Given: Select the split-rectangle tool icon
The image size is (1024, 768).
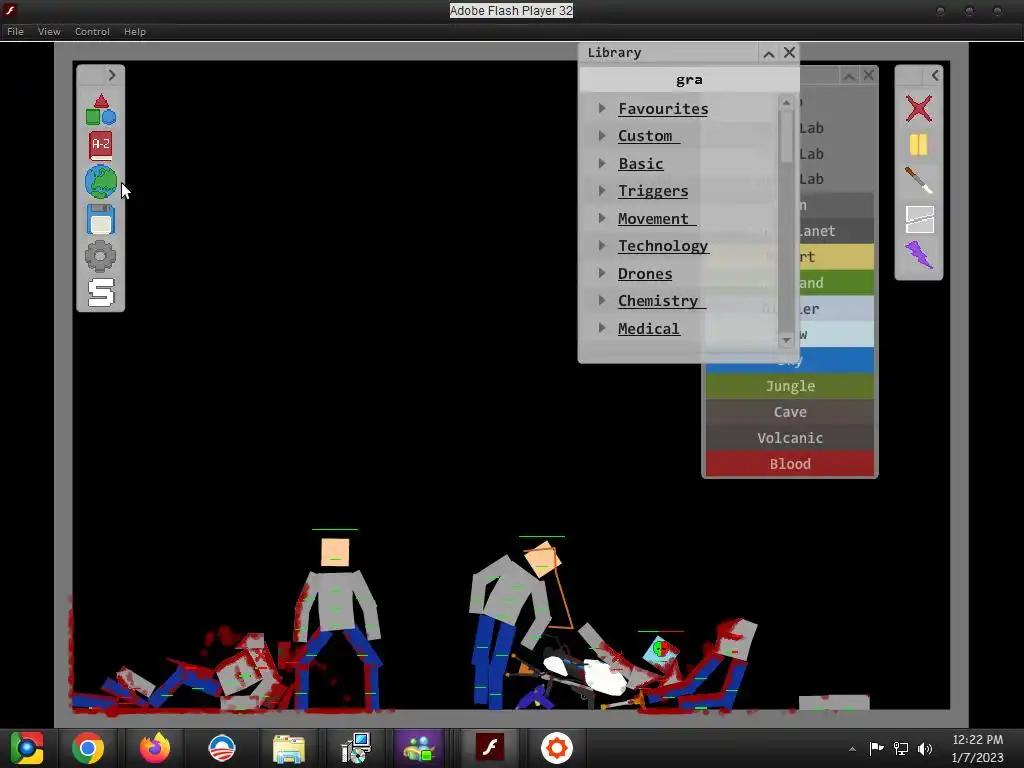Looking at the screenshot, I should (x=919, y=219).
